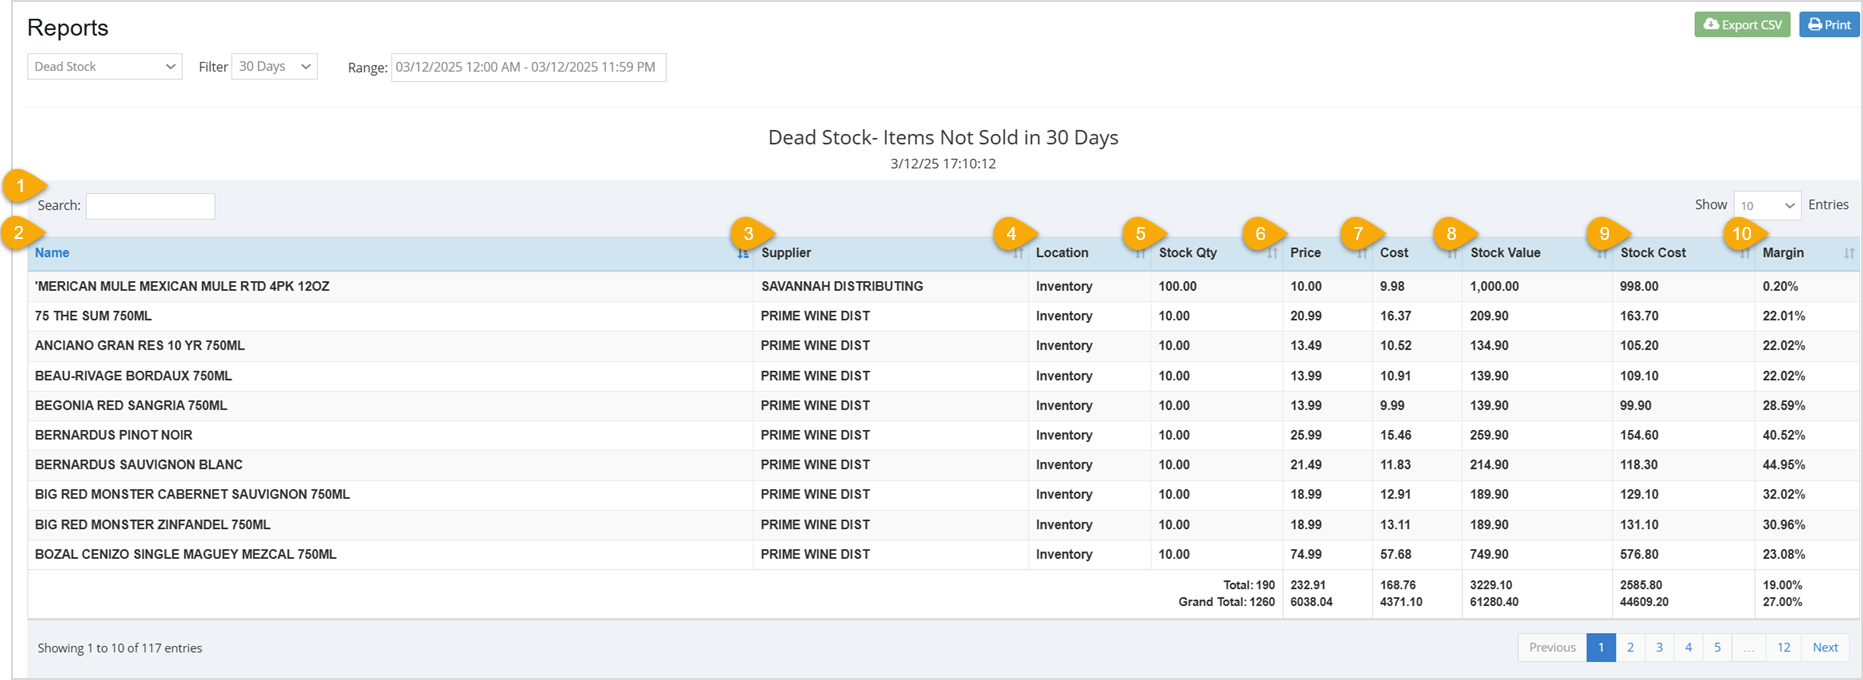The image size is (1863, 680).
Task: Select 75 THE SUM 750ML item
Action: tap(93, 316)
